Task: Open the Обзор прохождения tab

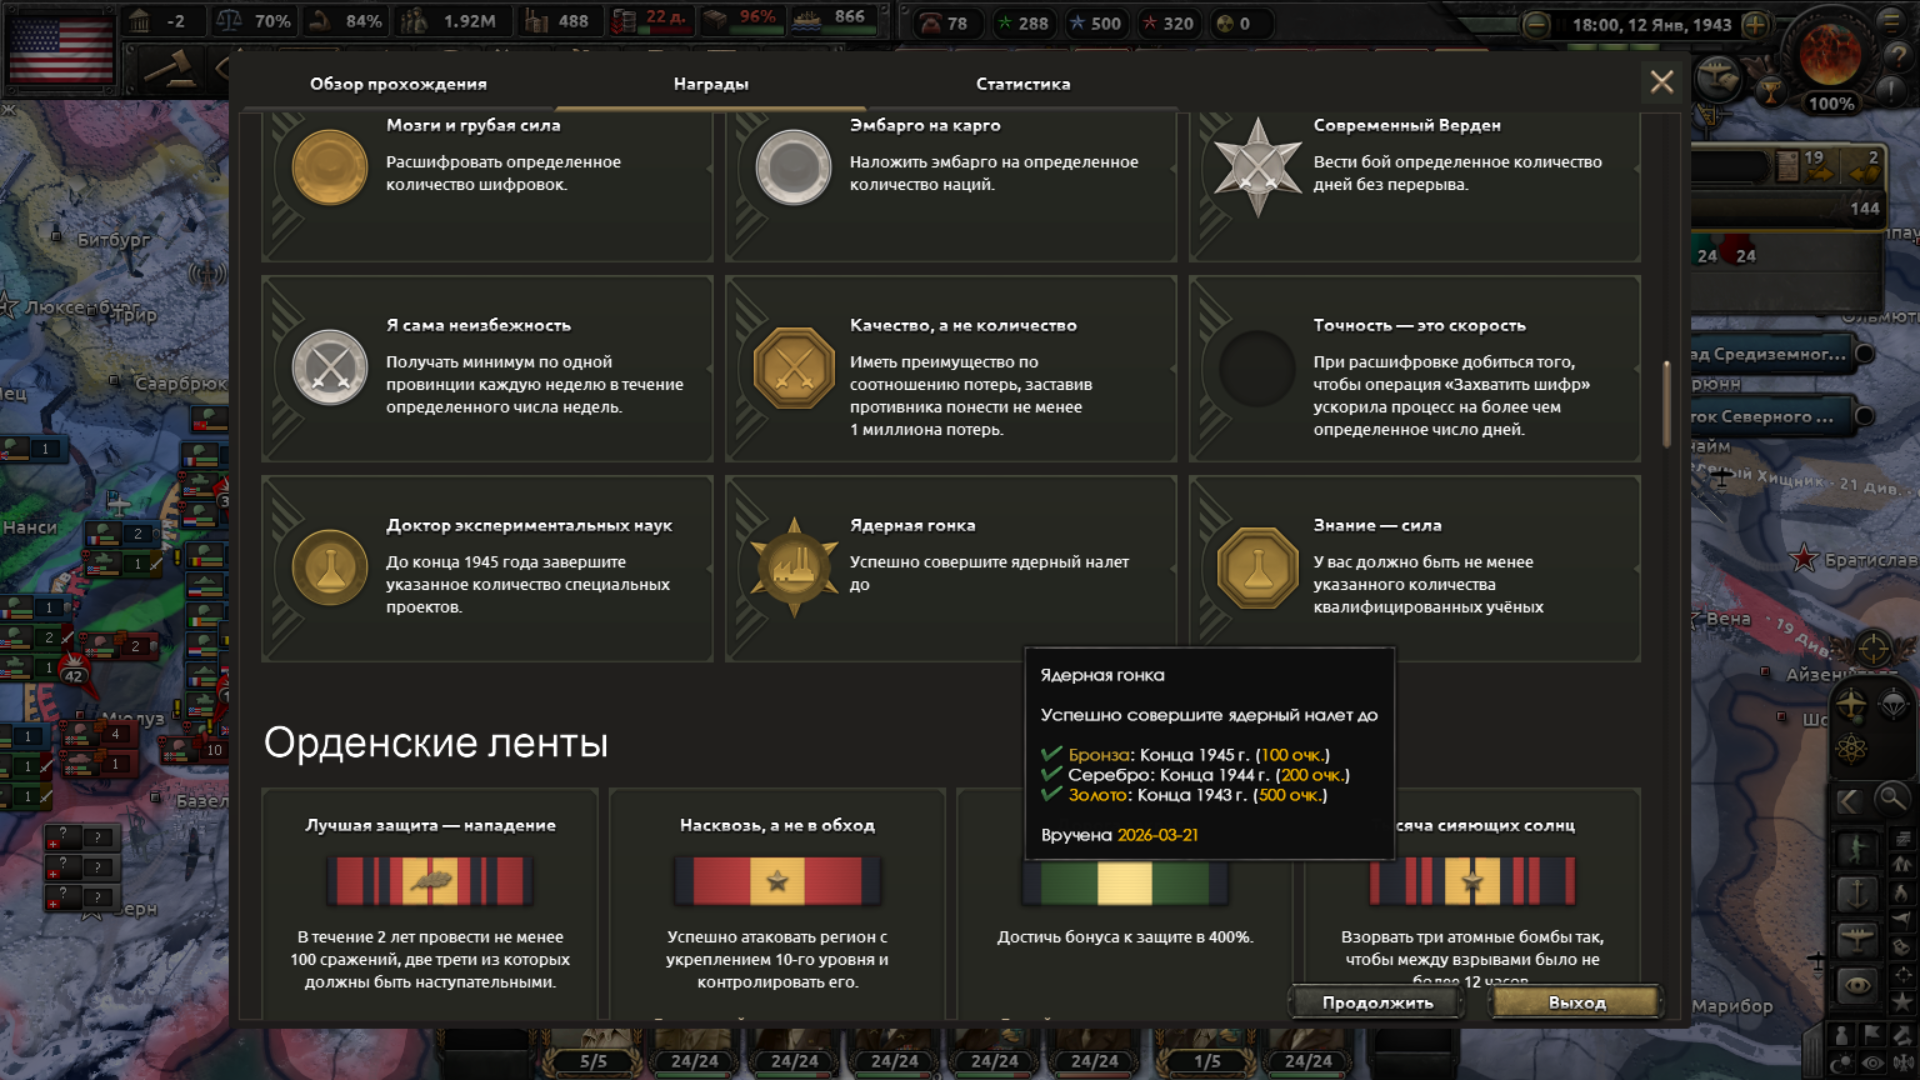Action: click(x=398, y=84)
